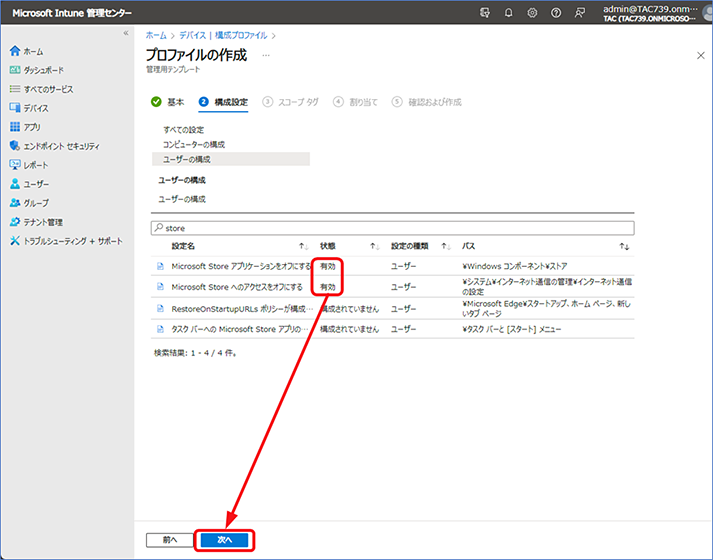Open Microsoft Store アプリケーションをオフにする setting
713x560 pixels.
241,266
